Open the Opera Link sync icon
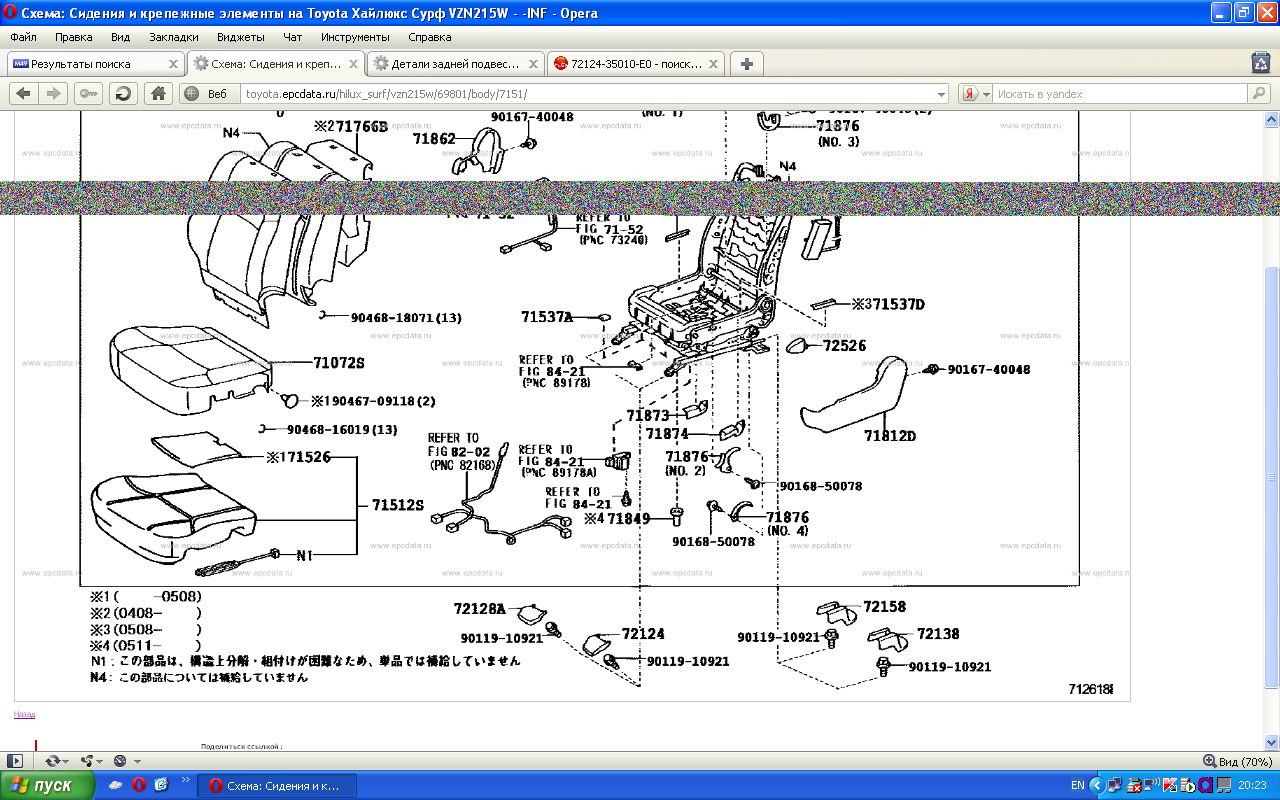 coord(55,761)
